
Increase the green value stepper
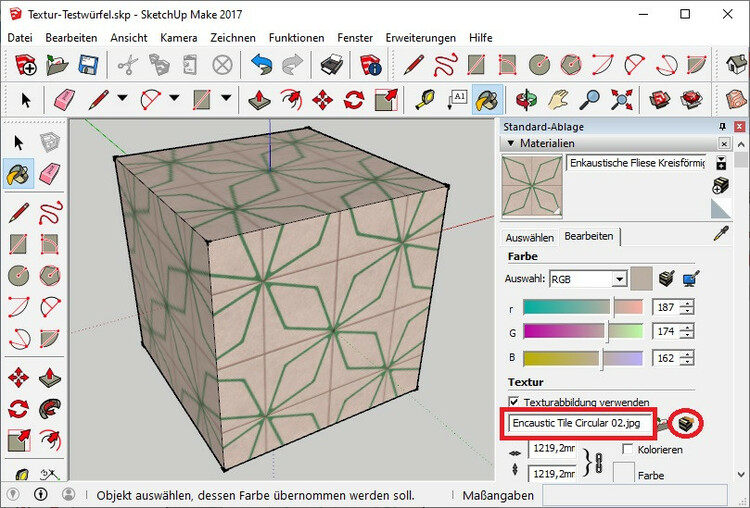pyautogui.click(x=687, y=327)
